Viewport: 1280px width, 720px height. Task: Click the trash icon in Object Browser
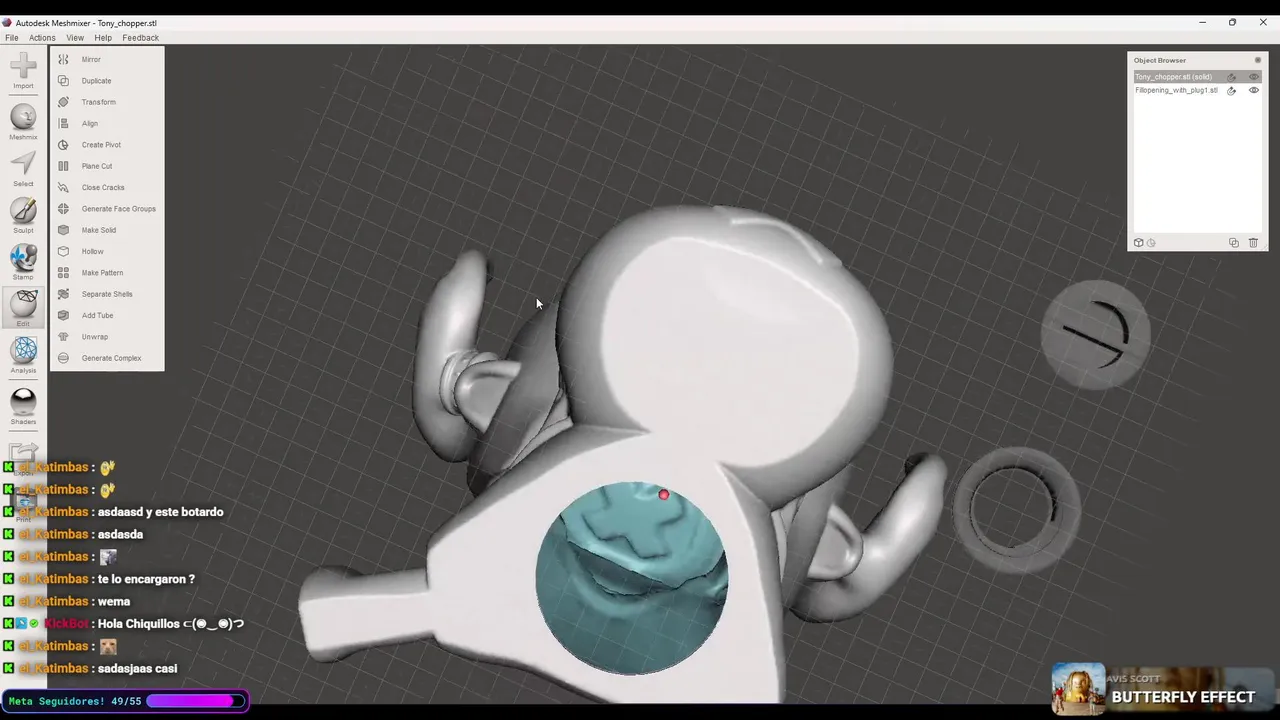(x=1253, y=243)
